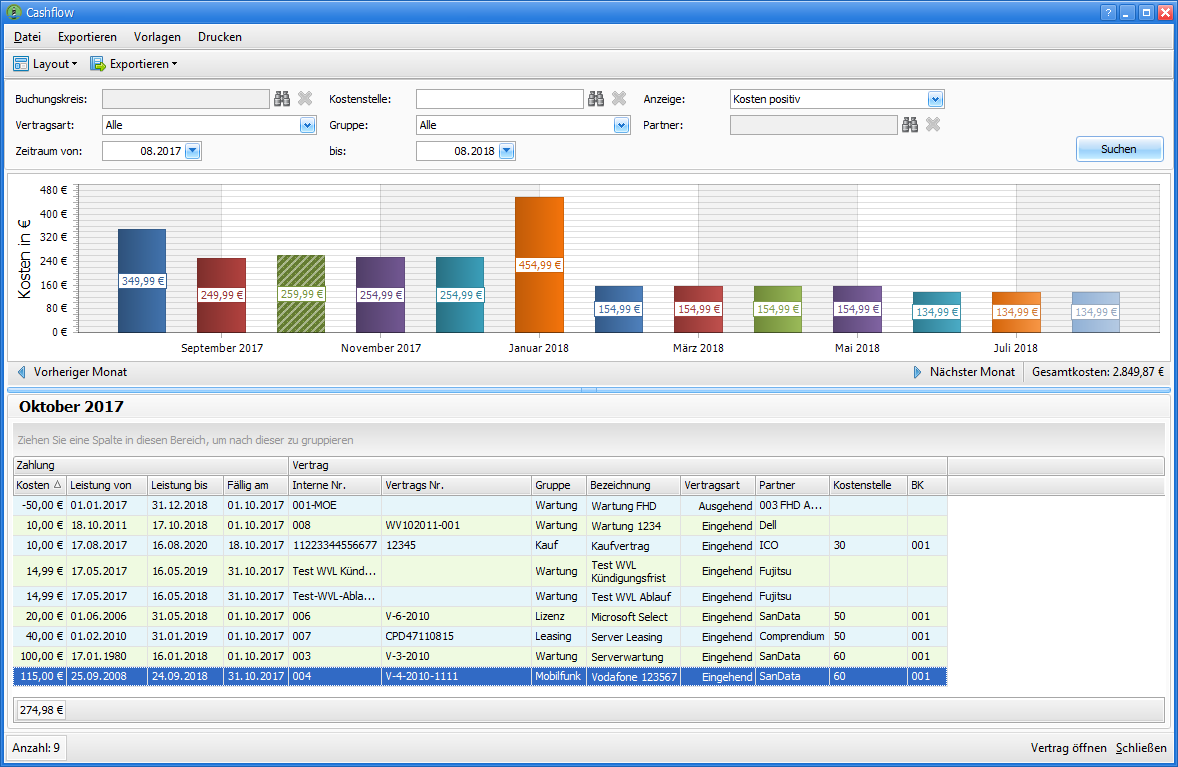Expand the Anzeige dropdown
This screenshot has height=767, width=1178.
point(935,99)
